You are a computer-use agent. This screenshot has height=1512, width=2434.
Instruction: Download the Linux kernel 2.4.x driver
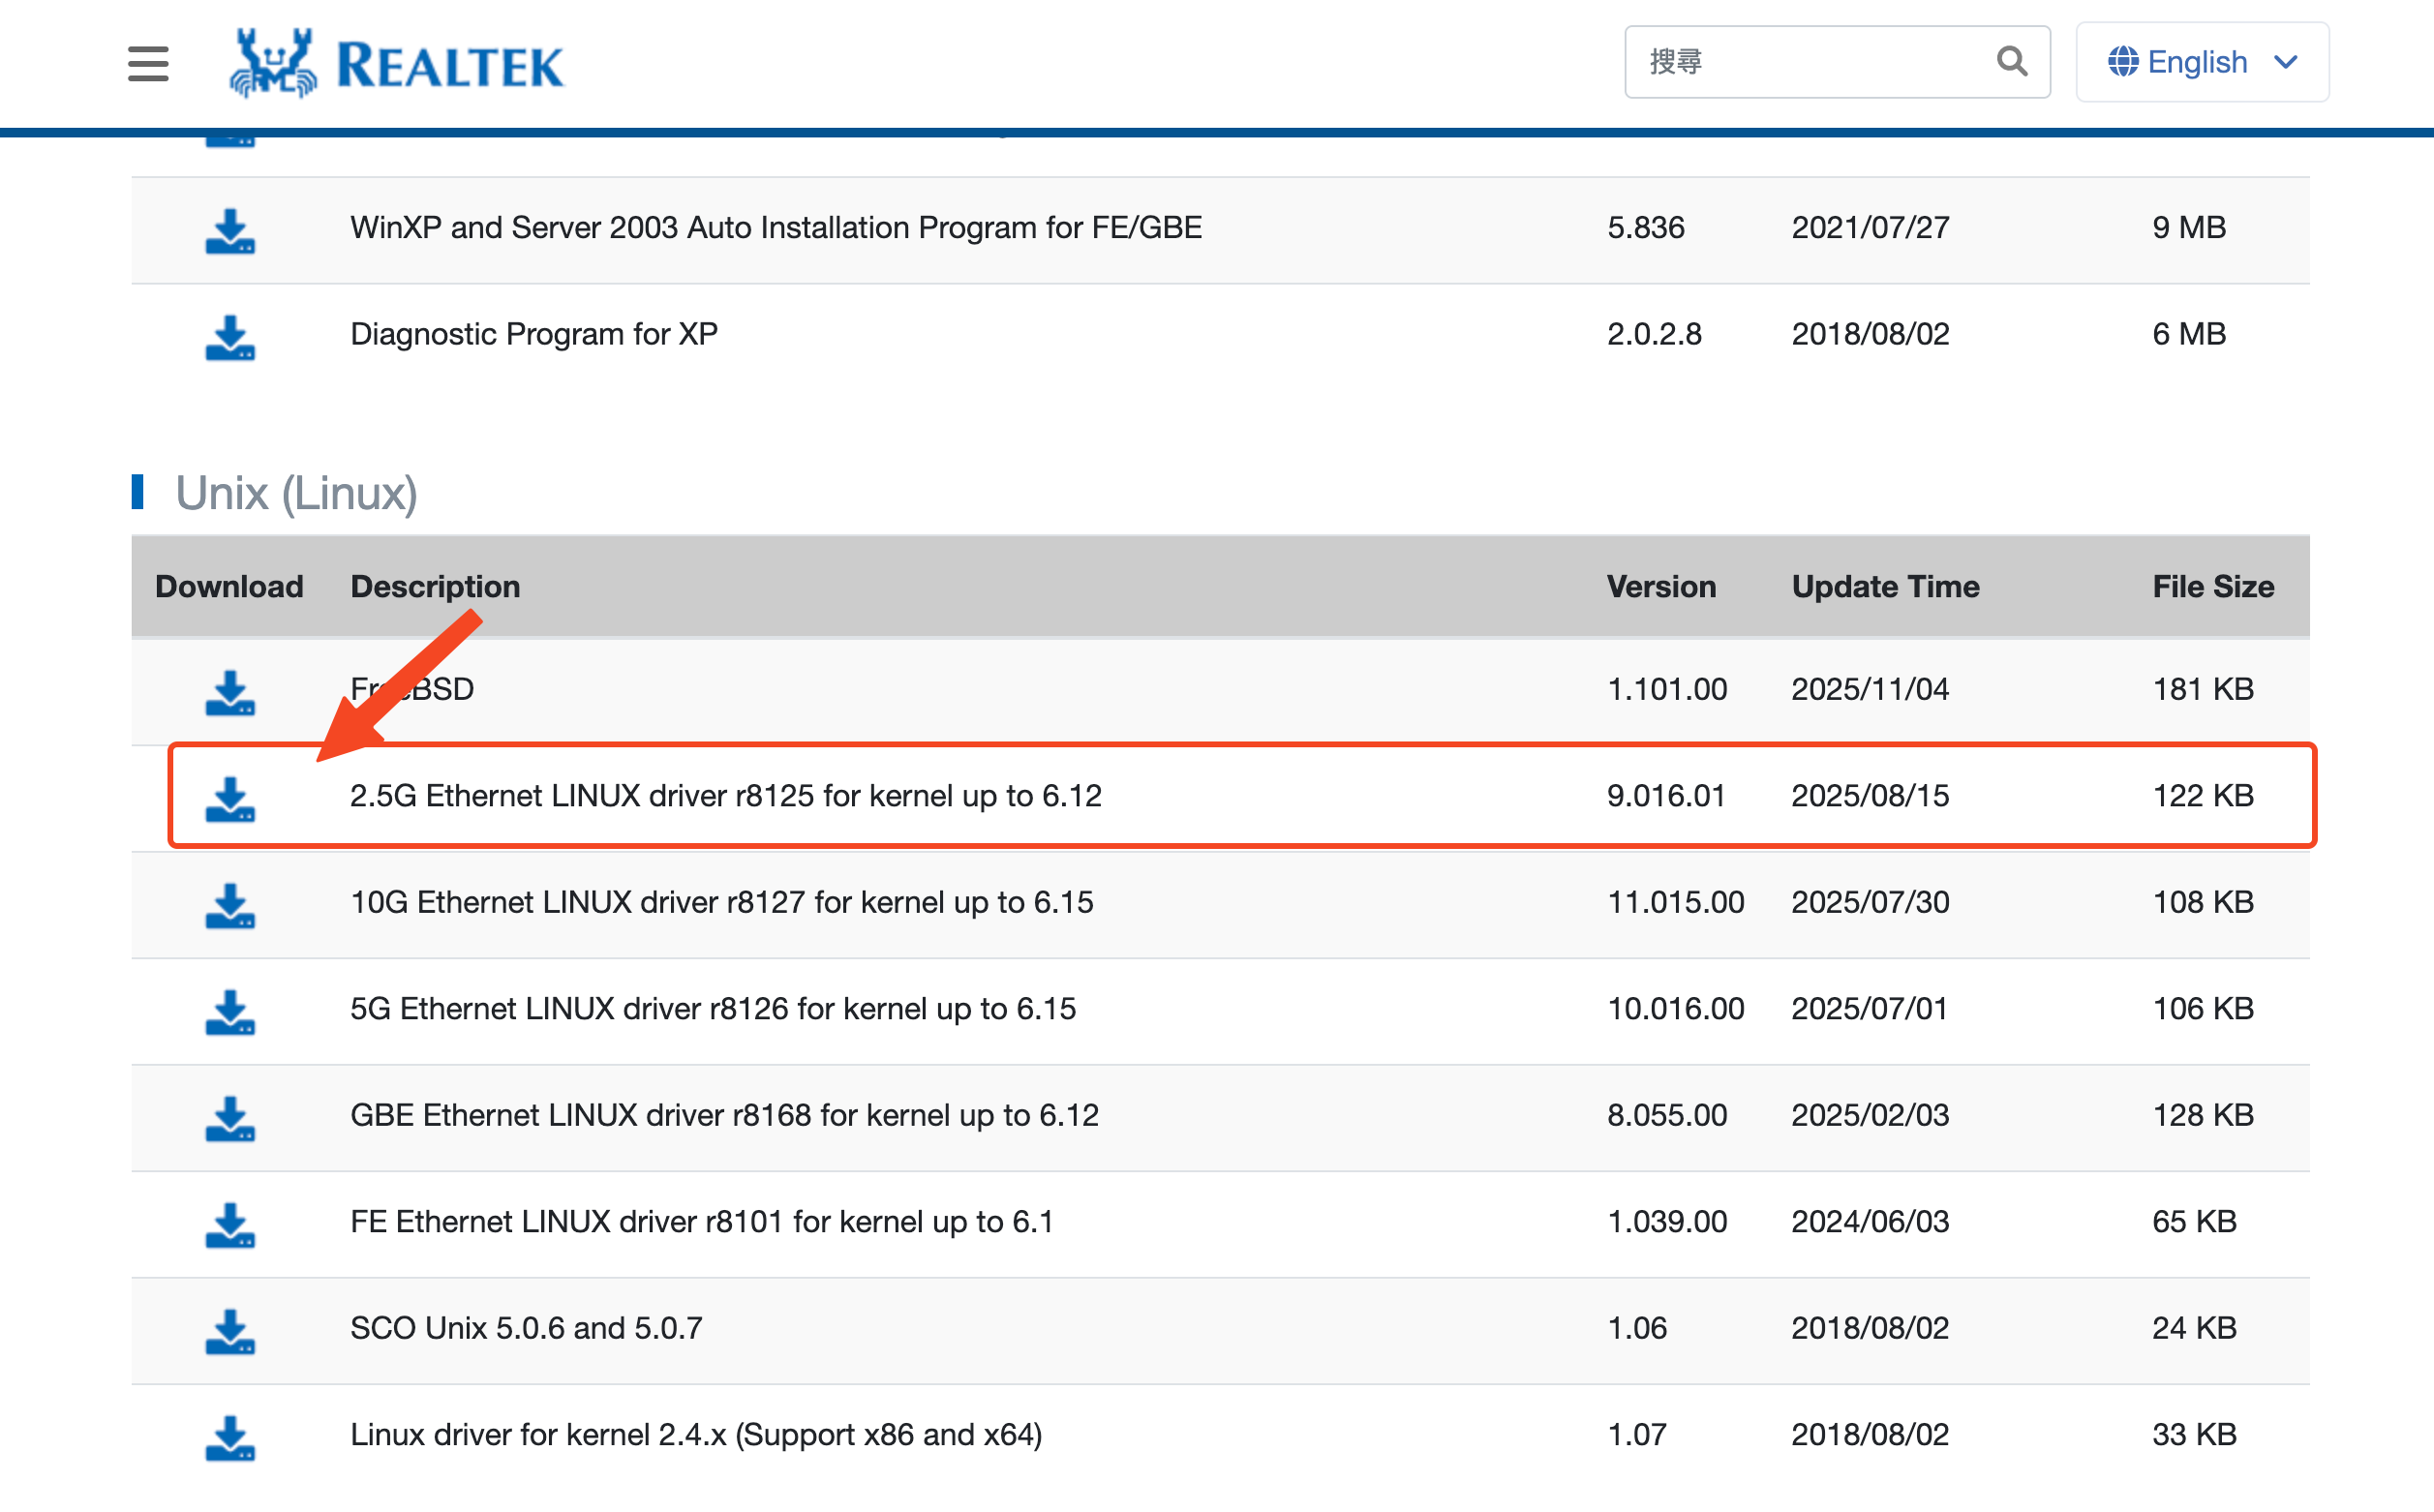pyautogui.click(x=230, y=1437)
